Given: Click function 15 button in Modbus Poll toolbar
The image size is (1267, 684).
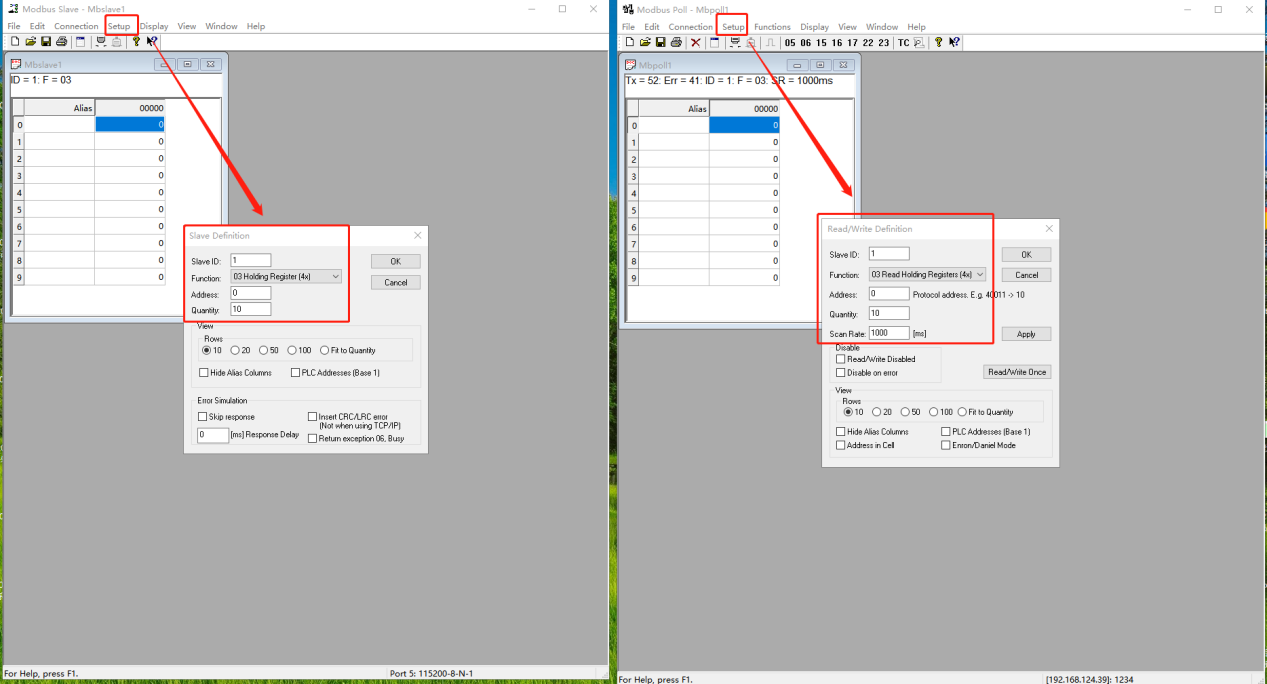Looking at the screenshot, I should tap(821, 43).
